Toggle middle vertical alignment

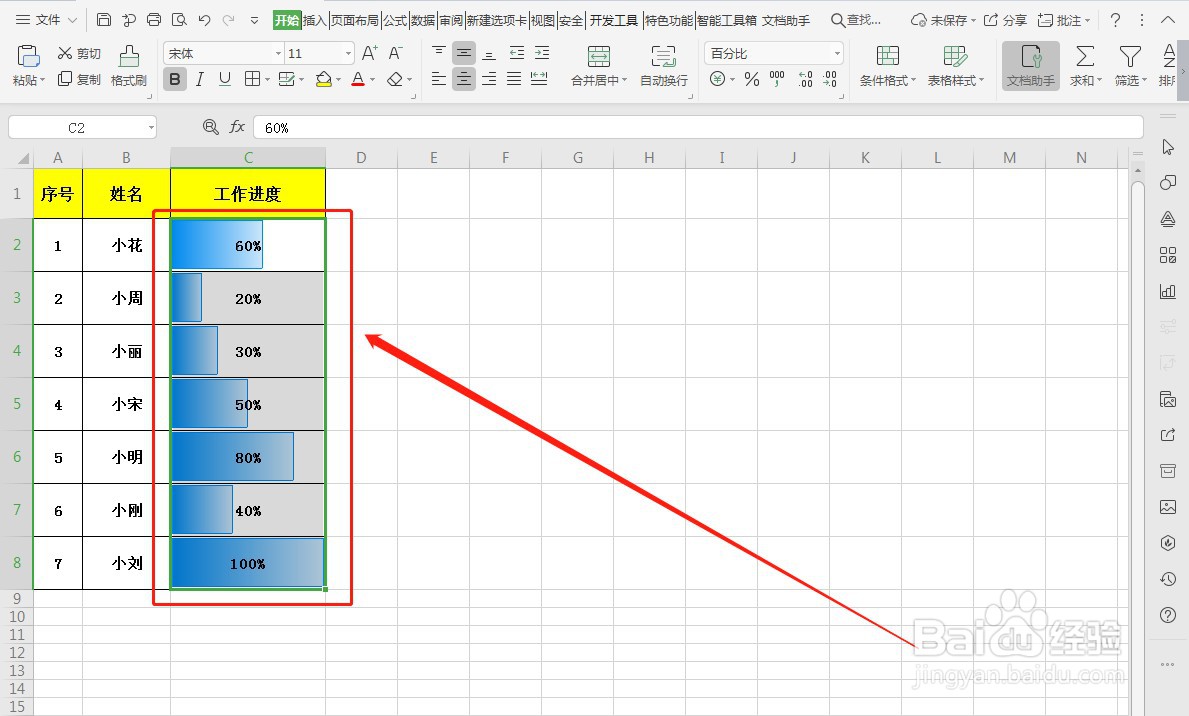pyautogui.click(x=464, y=52)
